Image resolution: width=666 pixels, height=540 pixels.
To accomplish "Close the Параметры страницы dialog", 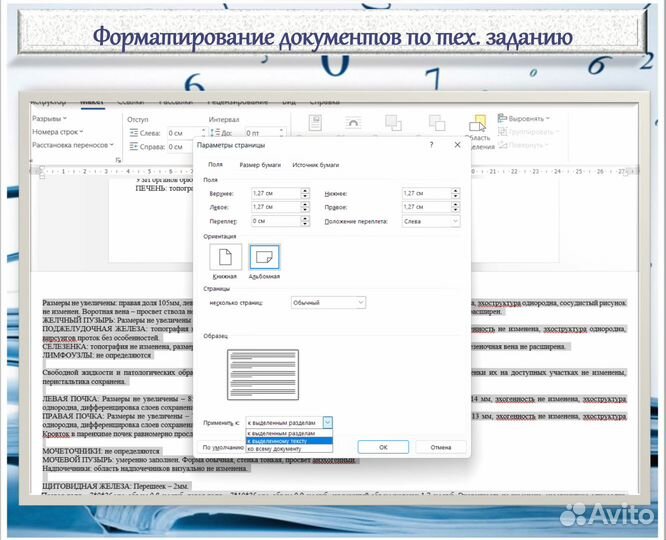I will point(457,145).
